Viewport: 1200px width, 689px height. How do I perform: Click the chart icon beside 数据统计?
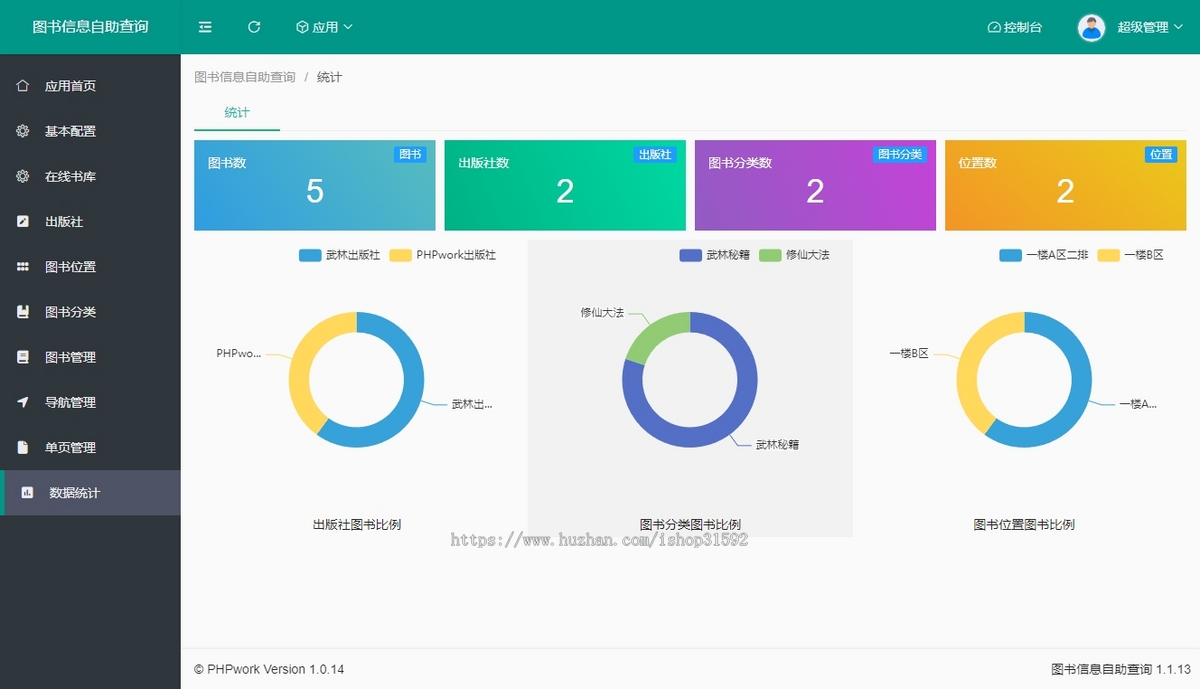pos(28,493)
